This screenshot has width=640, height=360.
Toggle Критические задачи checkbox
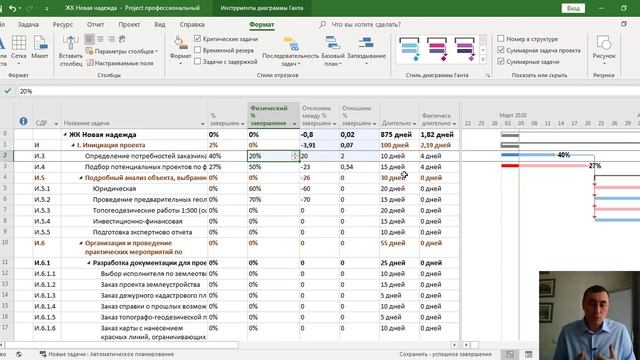[198, 39]
